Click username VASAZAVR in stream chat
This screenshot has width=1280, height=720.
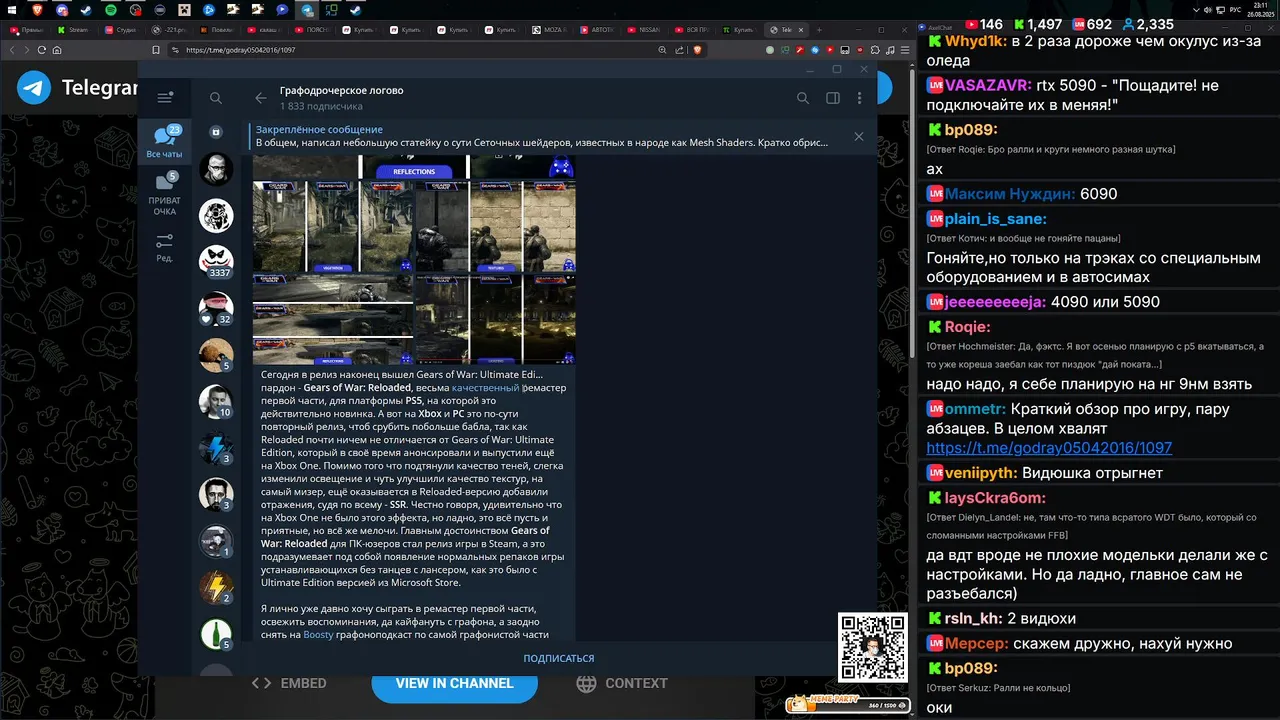point(988,85)
